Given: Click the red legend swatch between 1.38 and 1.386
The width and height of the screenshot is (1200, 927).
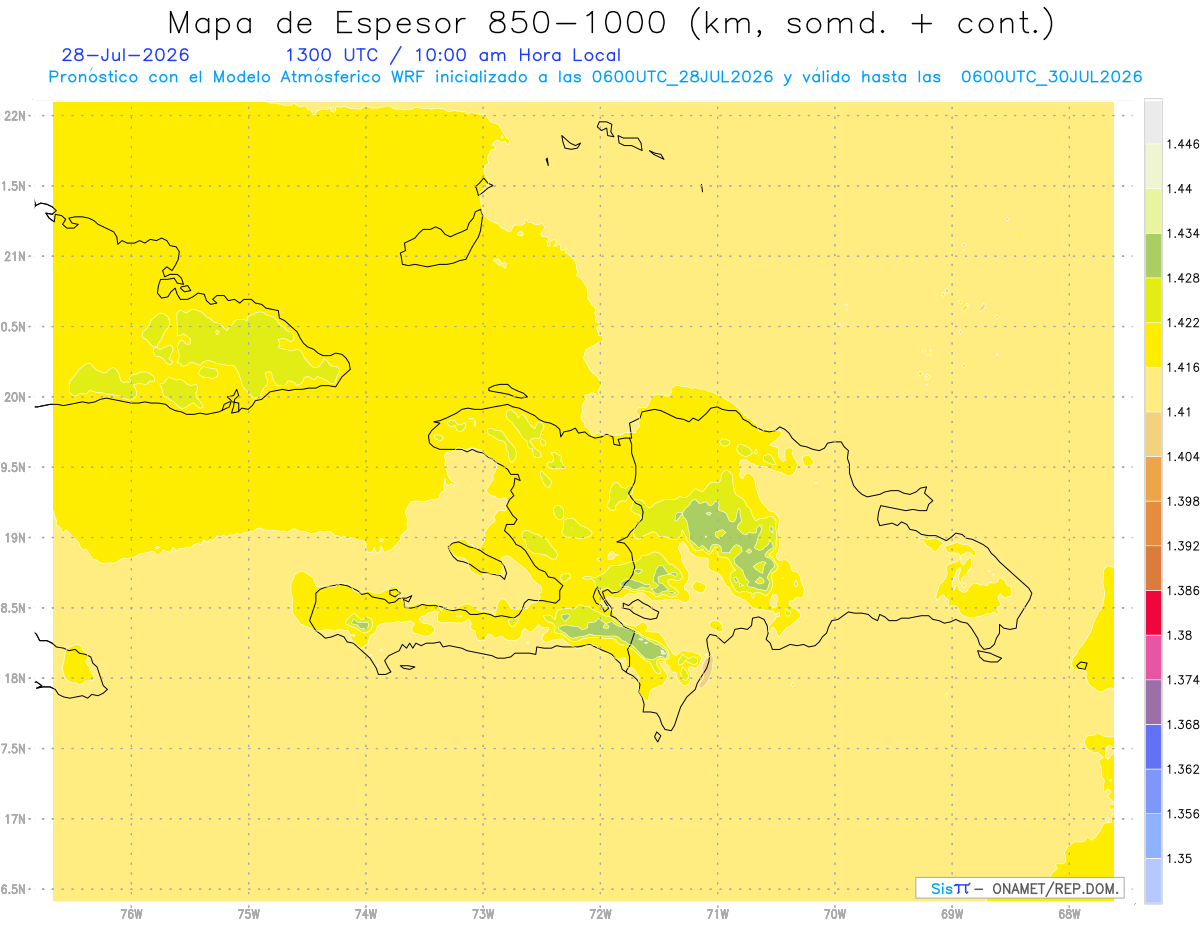Looking at the screenshot, I should 1153,612.
